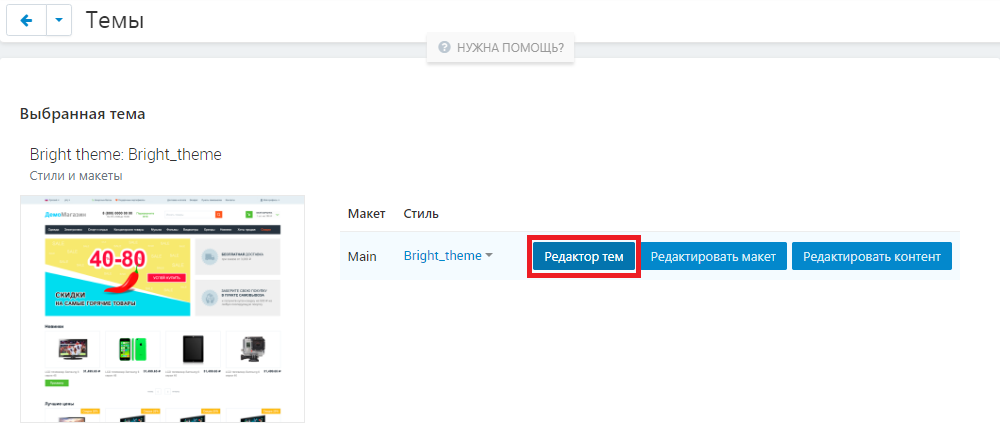Click the action camera product in theme preview
The image size is (1000, 436).
(x=252, y=350)
